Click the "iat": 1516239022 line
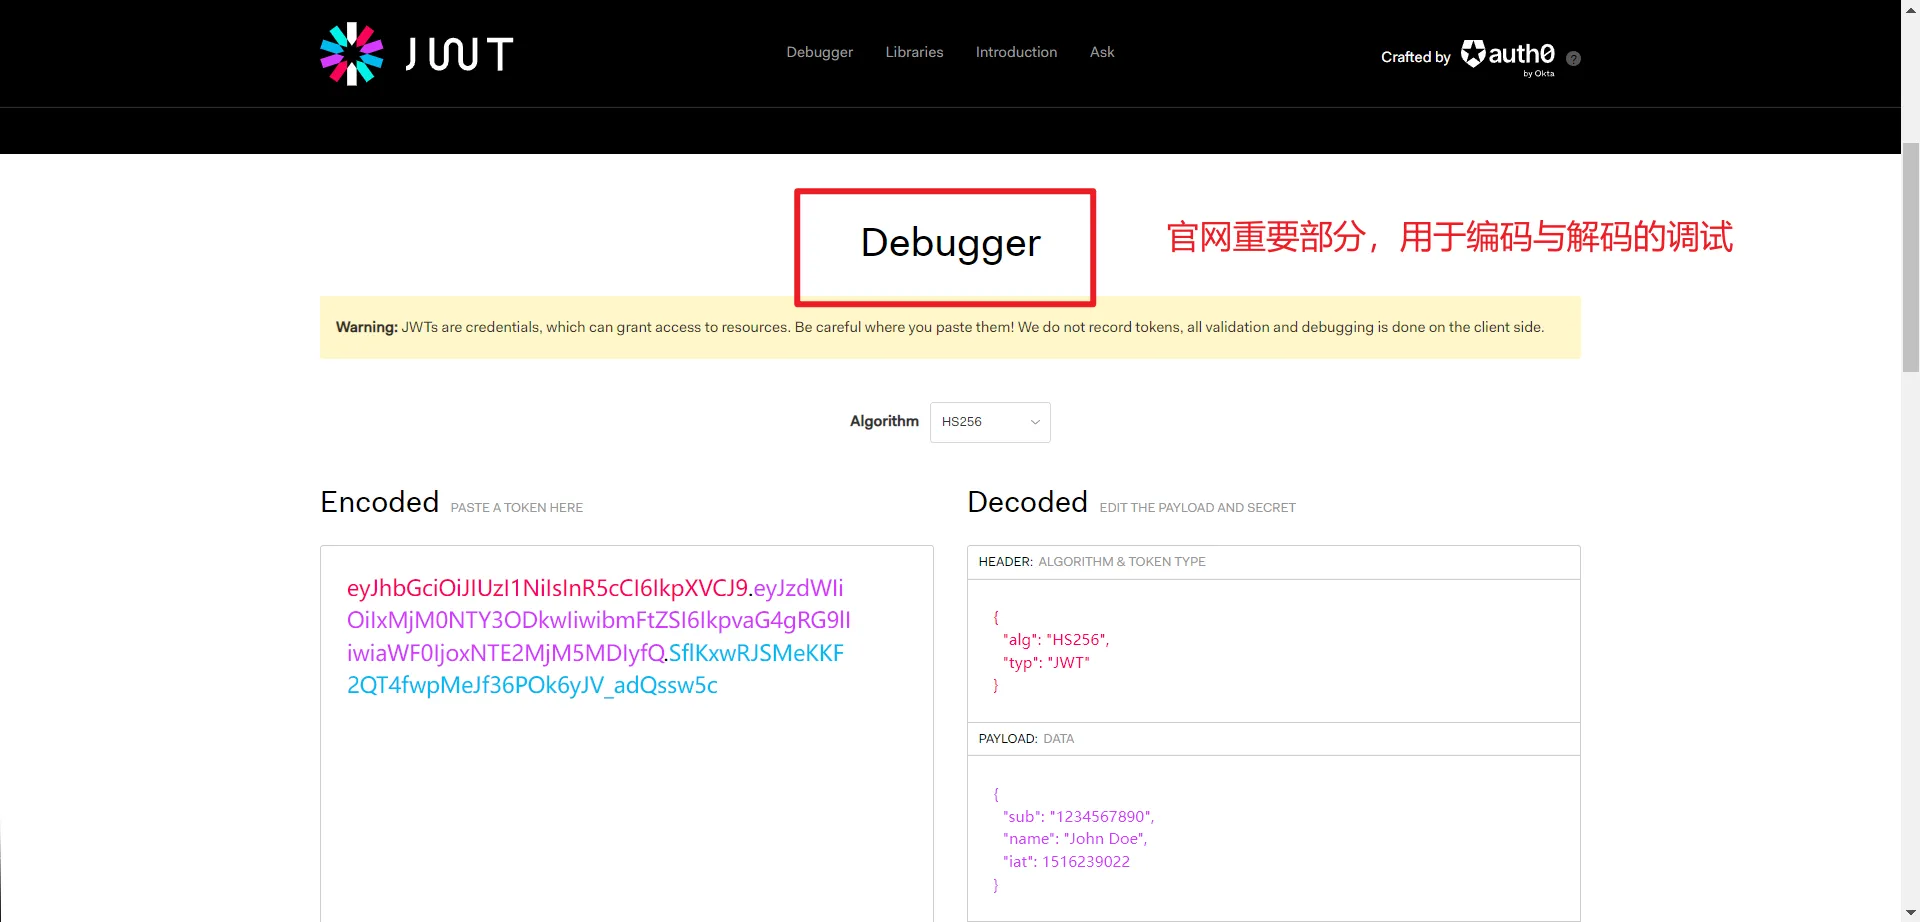This screenshot has height=922, width=1920. pyautogui.click(x=1066, y=862)
